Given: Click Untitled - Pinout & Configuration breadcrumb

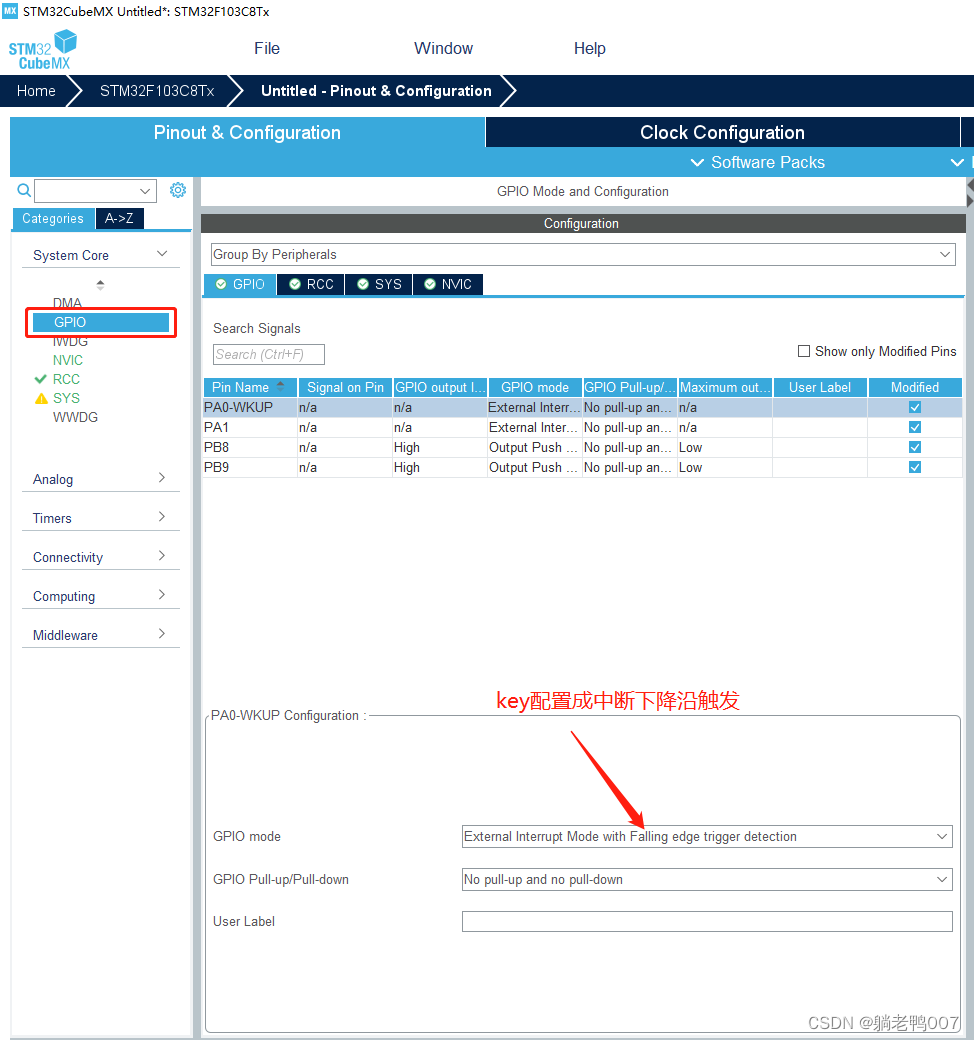Looking at the screenshot, I should tap(376, 91).
